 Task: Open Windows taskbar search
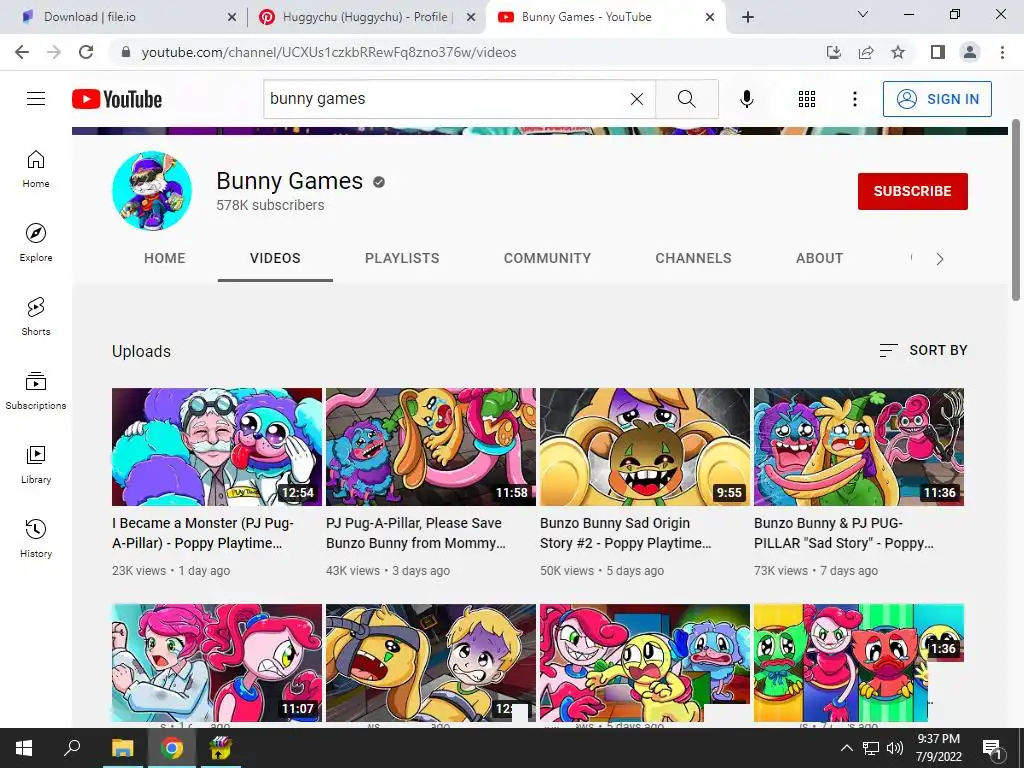[72, 748]
